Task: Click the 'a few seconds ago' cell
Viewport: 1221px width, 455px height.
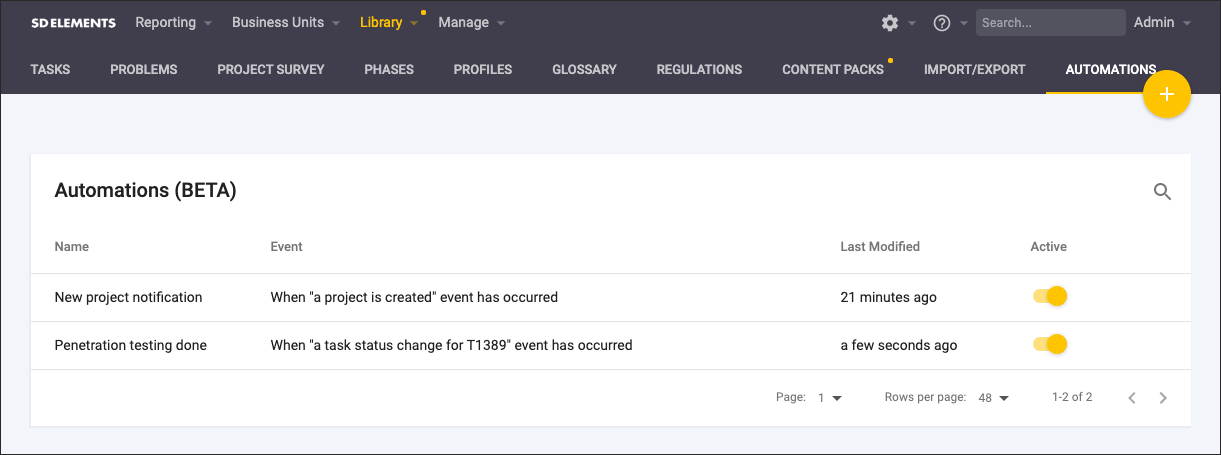Action: click(898, 345)
